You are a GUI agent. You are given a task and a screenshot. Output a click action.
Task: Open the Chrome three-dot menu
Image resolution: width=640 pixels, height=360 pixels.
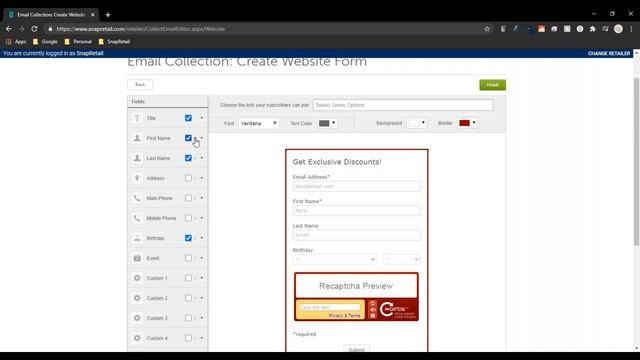tap(631, 29)
